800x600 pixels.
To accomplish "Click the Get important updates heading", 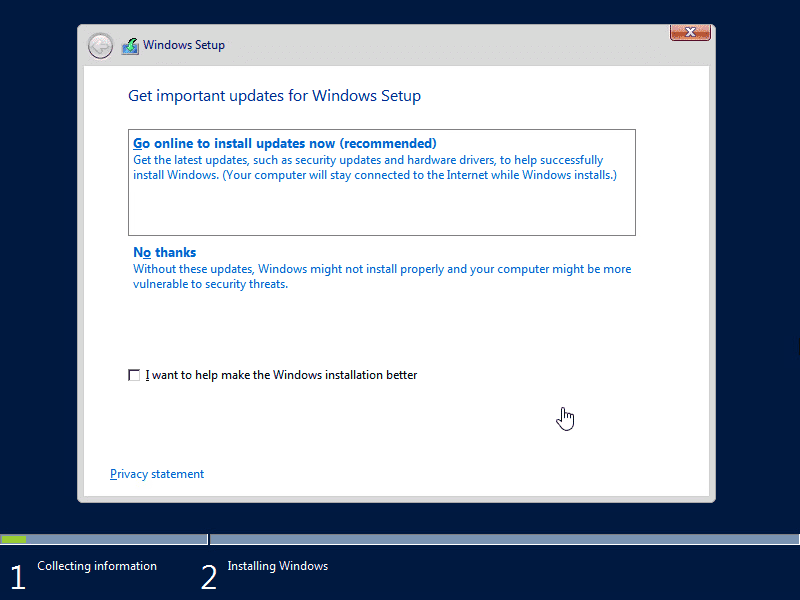I will click(x=274, y=95).
